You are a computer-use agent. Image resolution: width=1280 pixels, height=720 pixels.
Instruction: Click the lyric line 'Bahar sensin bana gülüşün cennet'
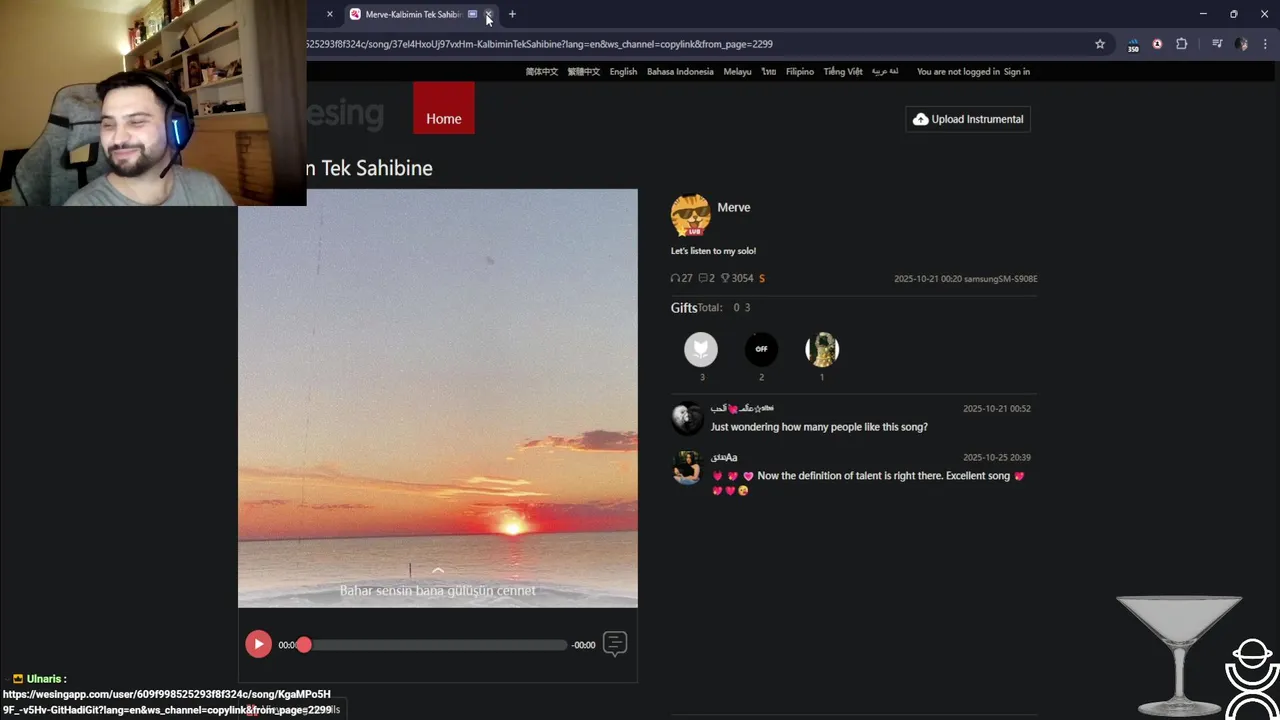coord(438,591)
